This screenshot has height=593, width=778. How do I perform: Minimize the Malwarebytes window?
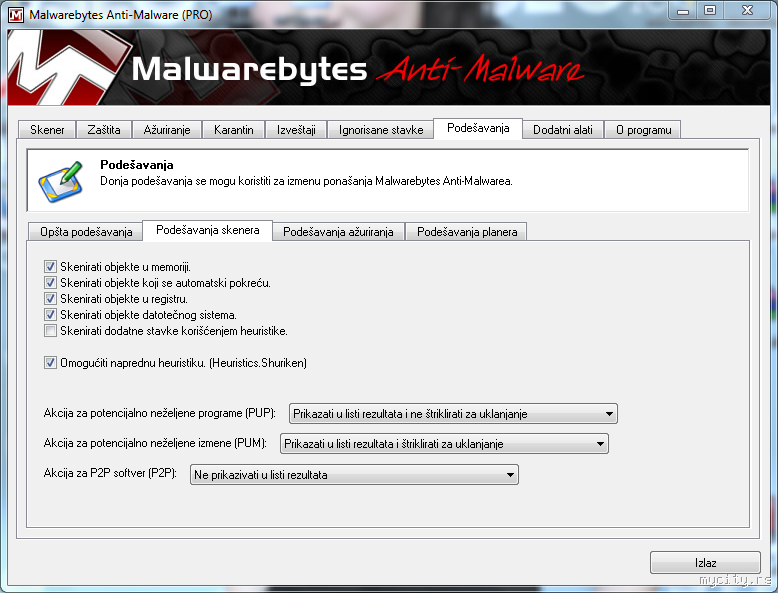[x=683, y=10]
